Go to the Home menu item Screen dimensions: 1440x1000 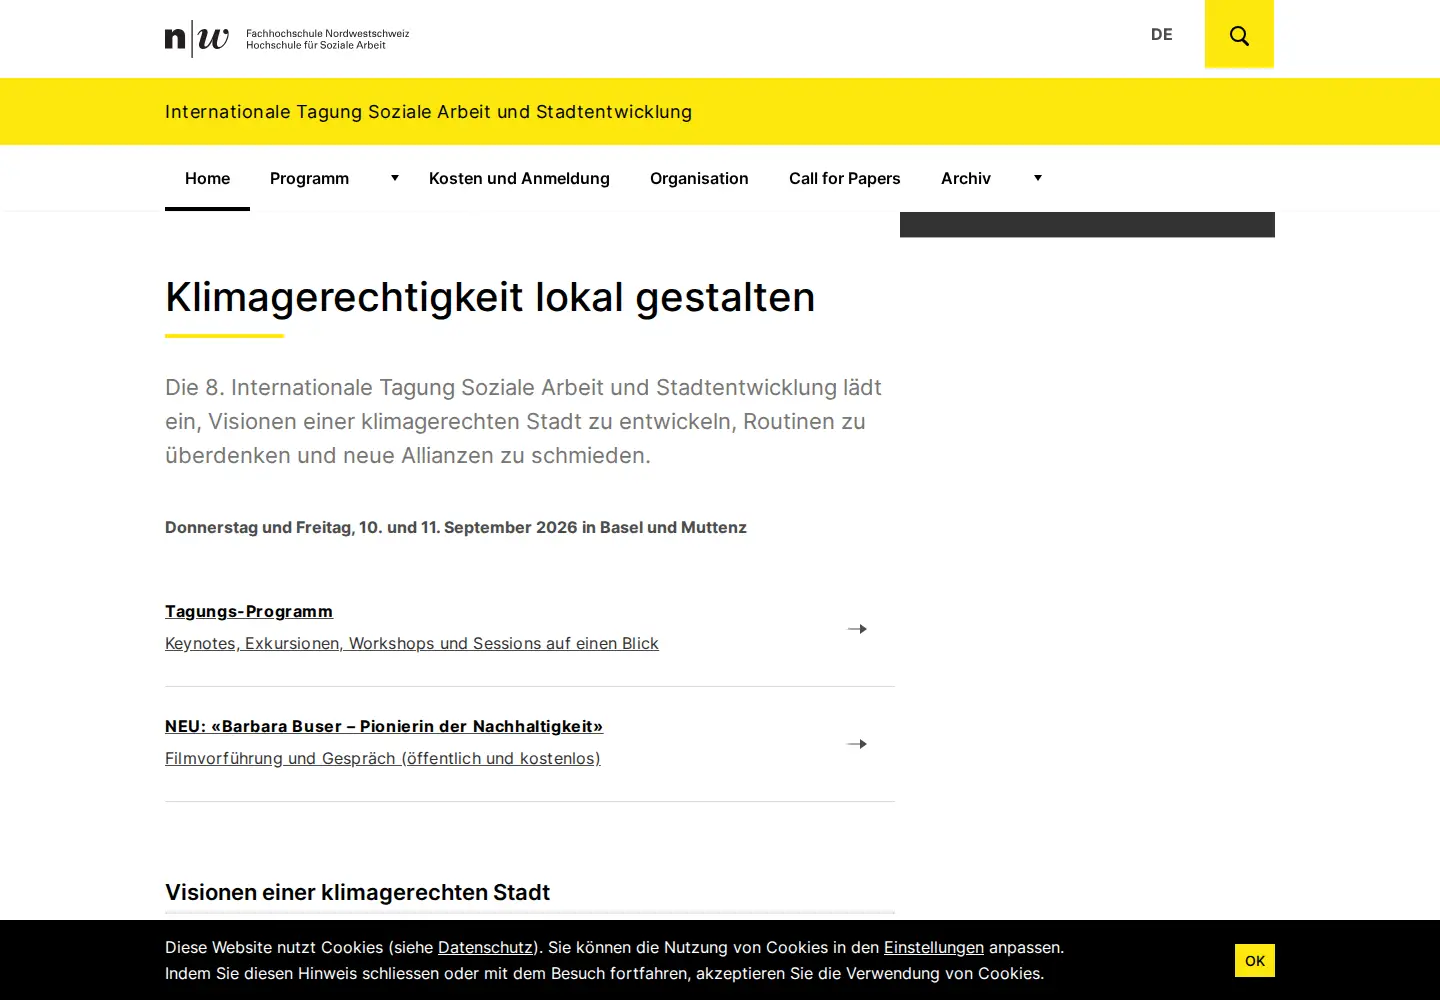[207, 178]
